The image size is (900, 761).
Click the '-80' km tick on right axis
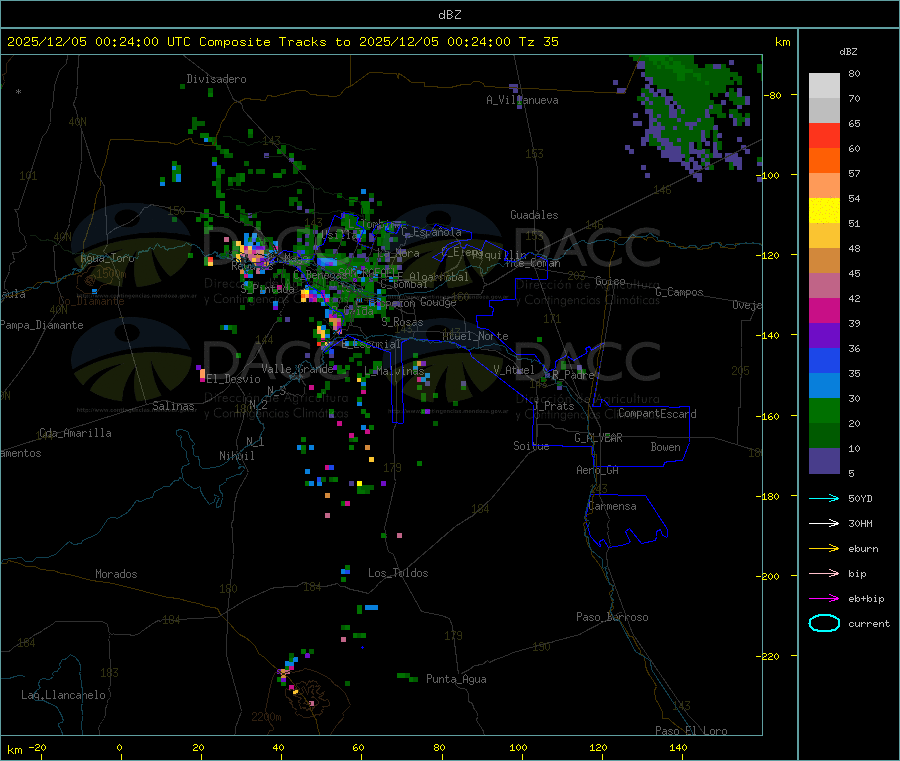point(774,95)
